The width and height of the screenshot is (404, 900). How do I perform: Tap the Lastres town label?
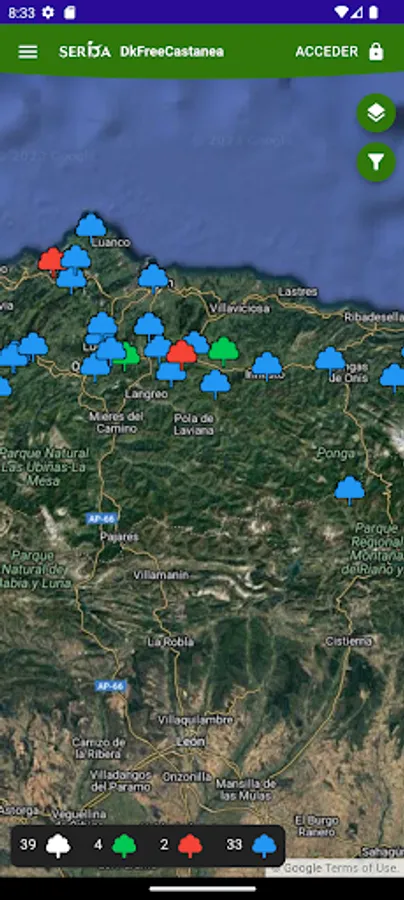298,292
